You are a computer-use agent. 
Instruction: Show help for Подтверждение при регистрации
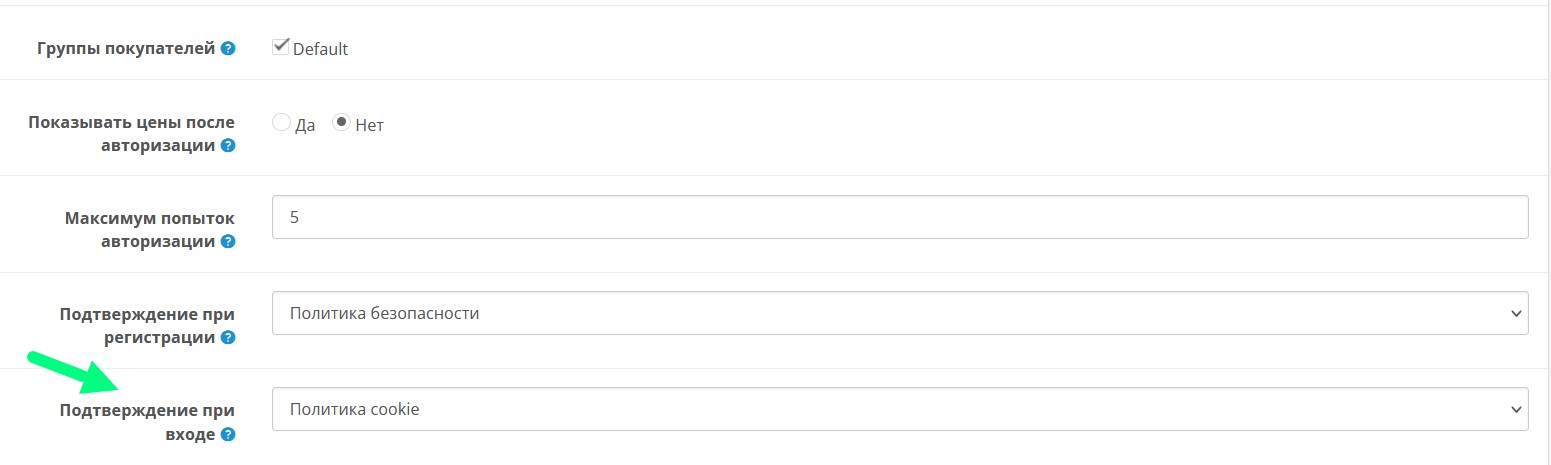[x=228, y=338]
